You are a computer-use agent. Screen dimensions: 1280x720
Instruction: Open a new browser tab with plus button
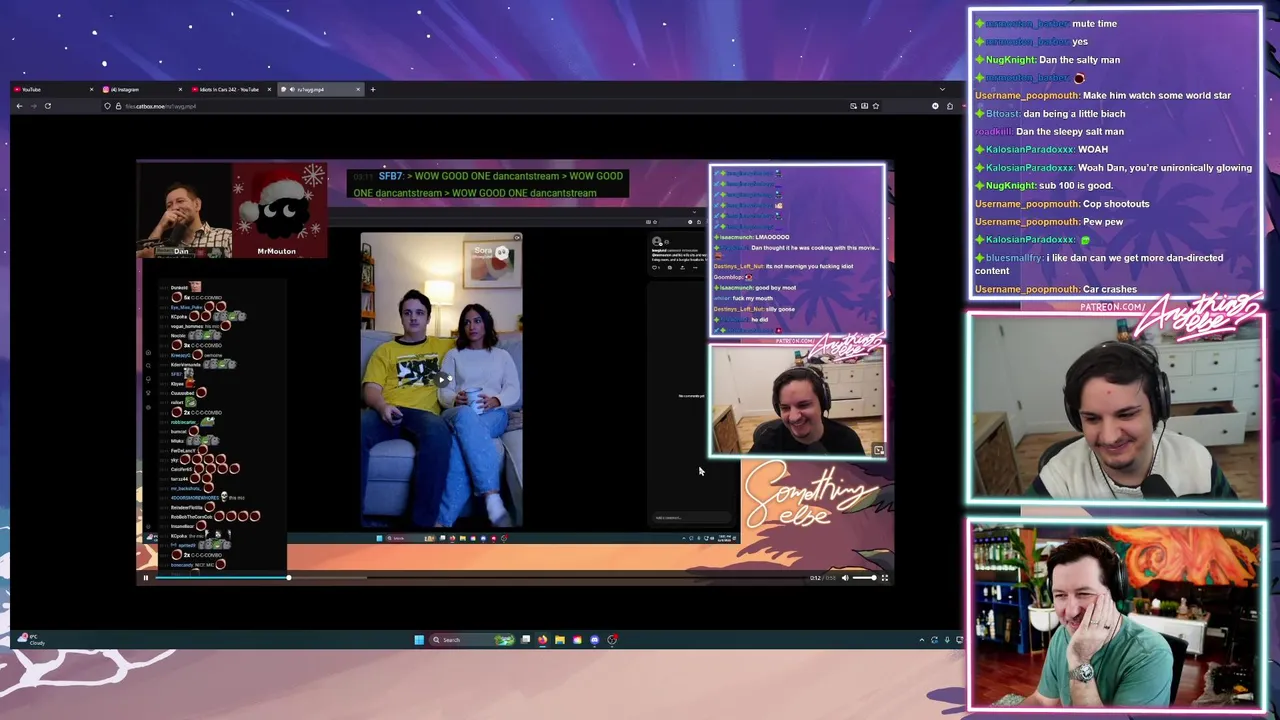pos(373,89)
